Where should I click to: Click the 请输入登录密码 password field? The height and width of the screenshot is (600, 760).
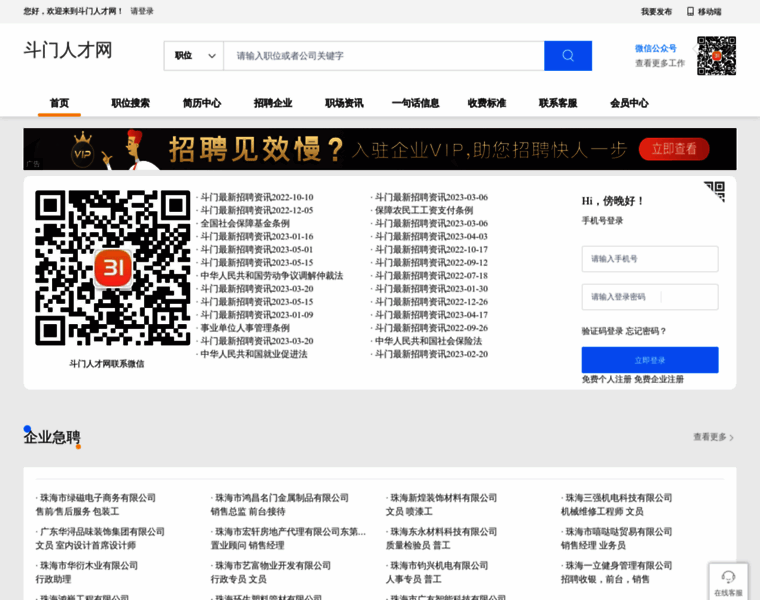(x=650, y=297)
